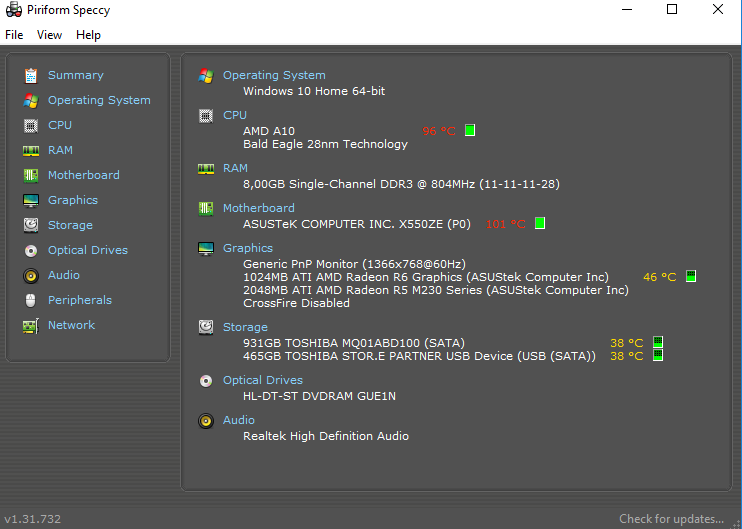
Task: Click Check for updates link
Action: pyautogui.click(x=671, y=519)
